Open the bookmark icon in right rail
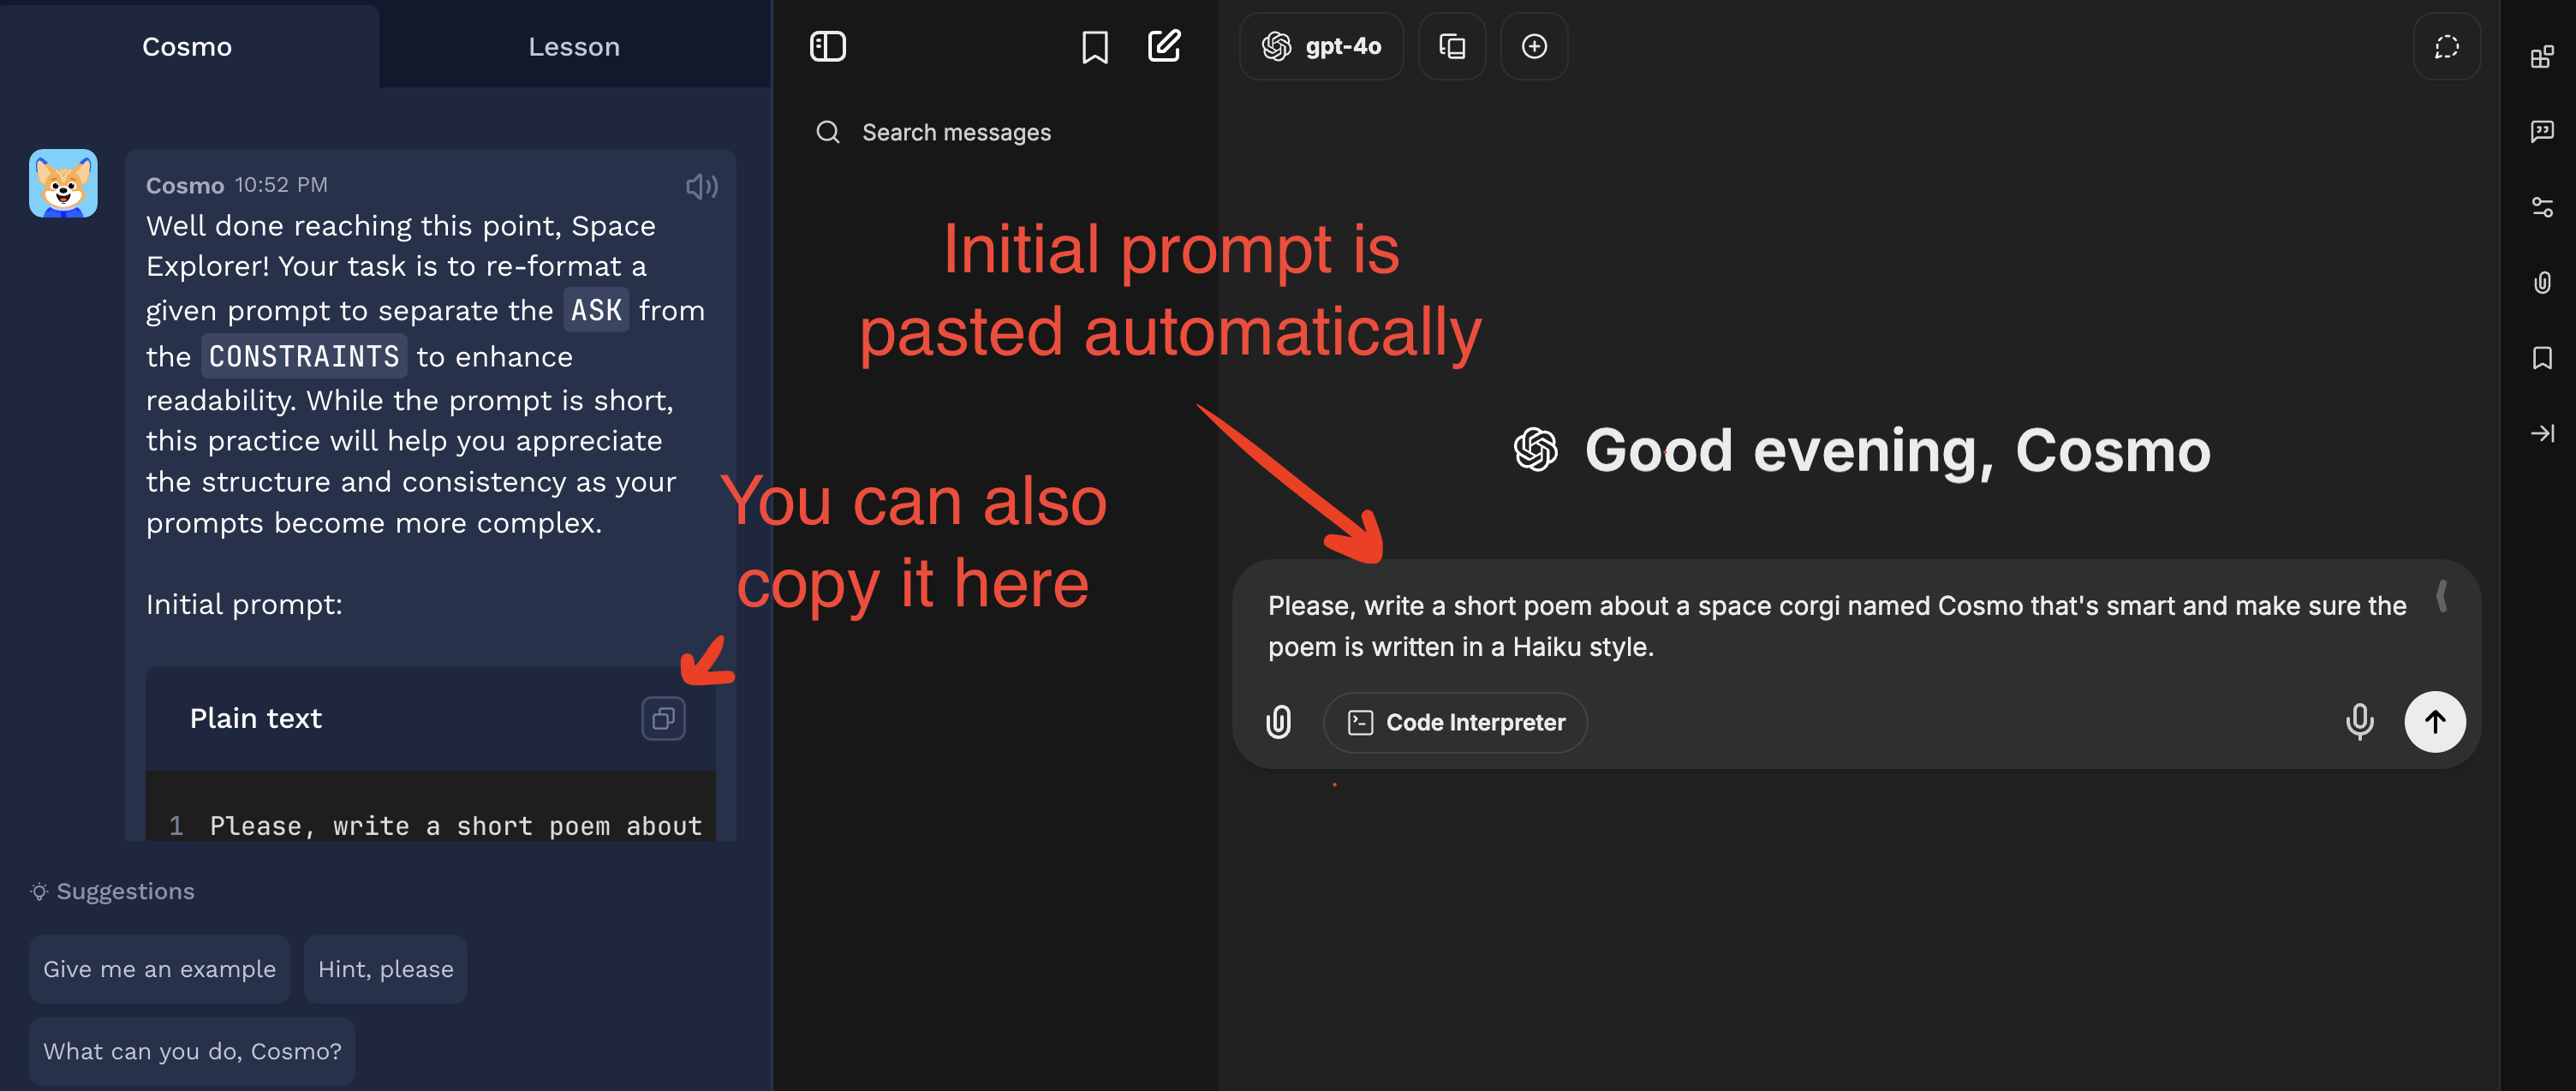The height and width of the screenshot is (1091, 2576). (2542, 358)
